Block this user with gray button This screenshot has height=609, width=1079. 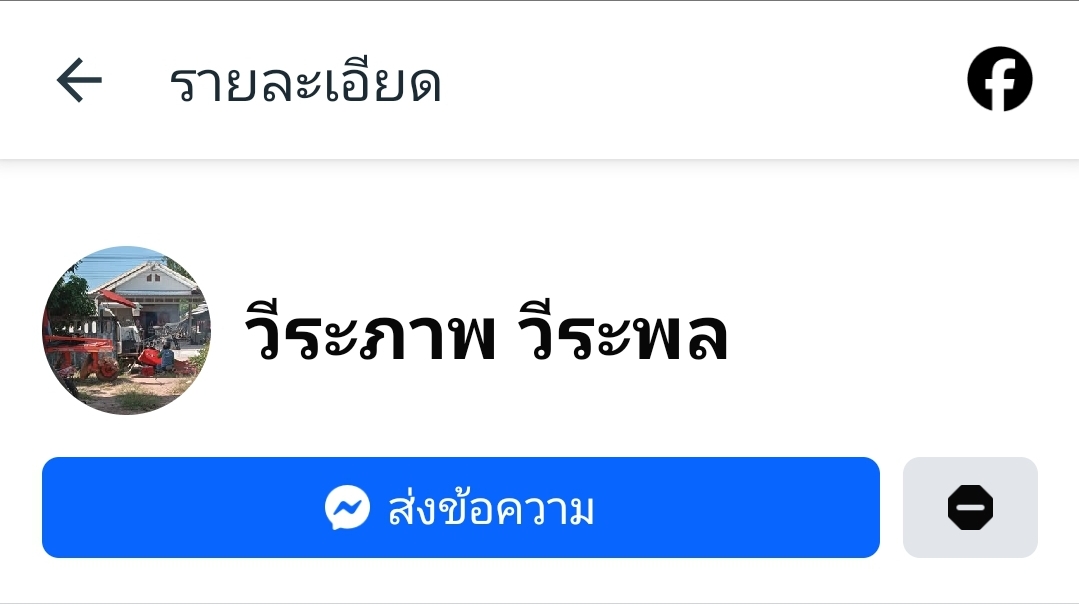pyautogui.click(x=970, y=508)
